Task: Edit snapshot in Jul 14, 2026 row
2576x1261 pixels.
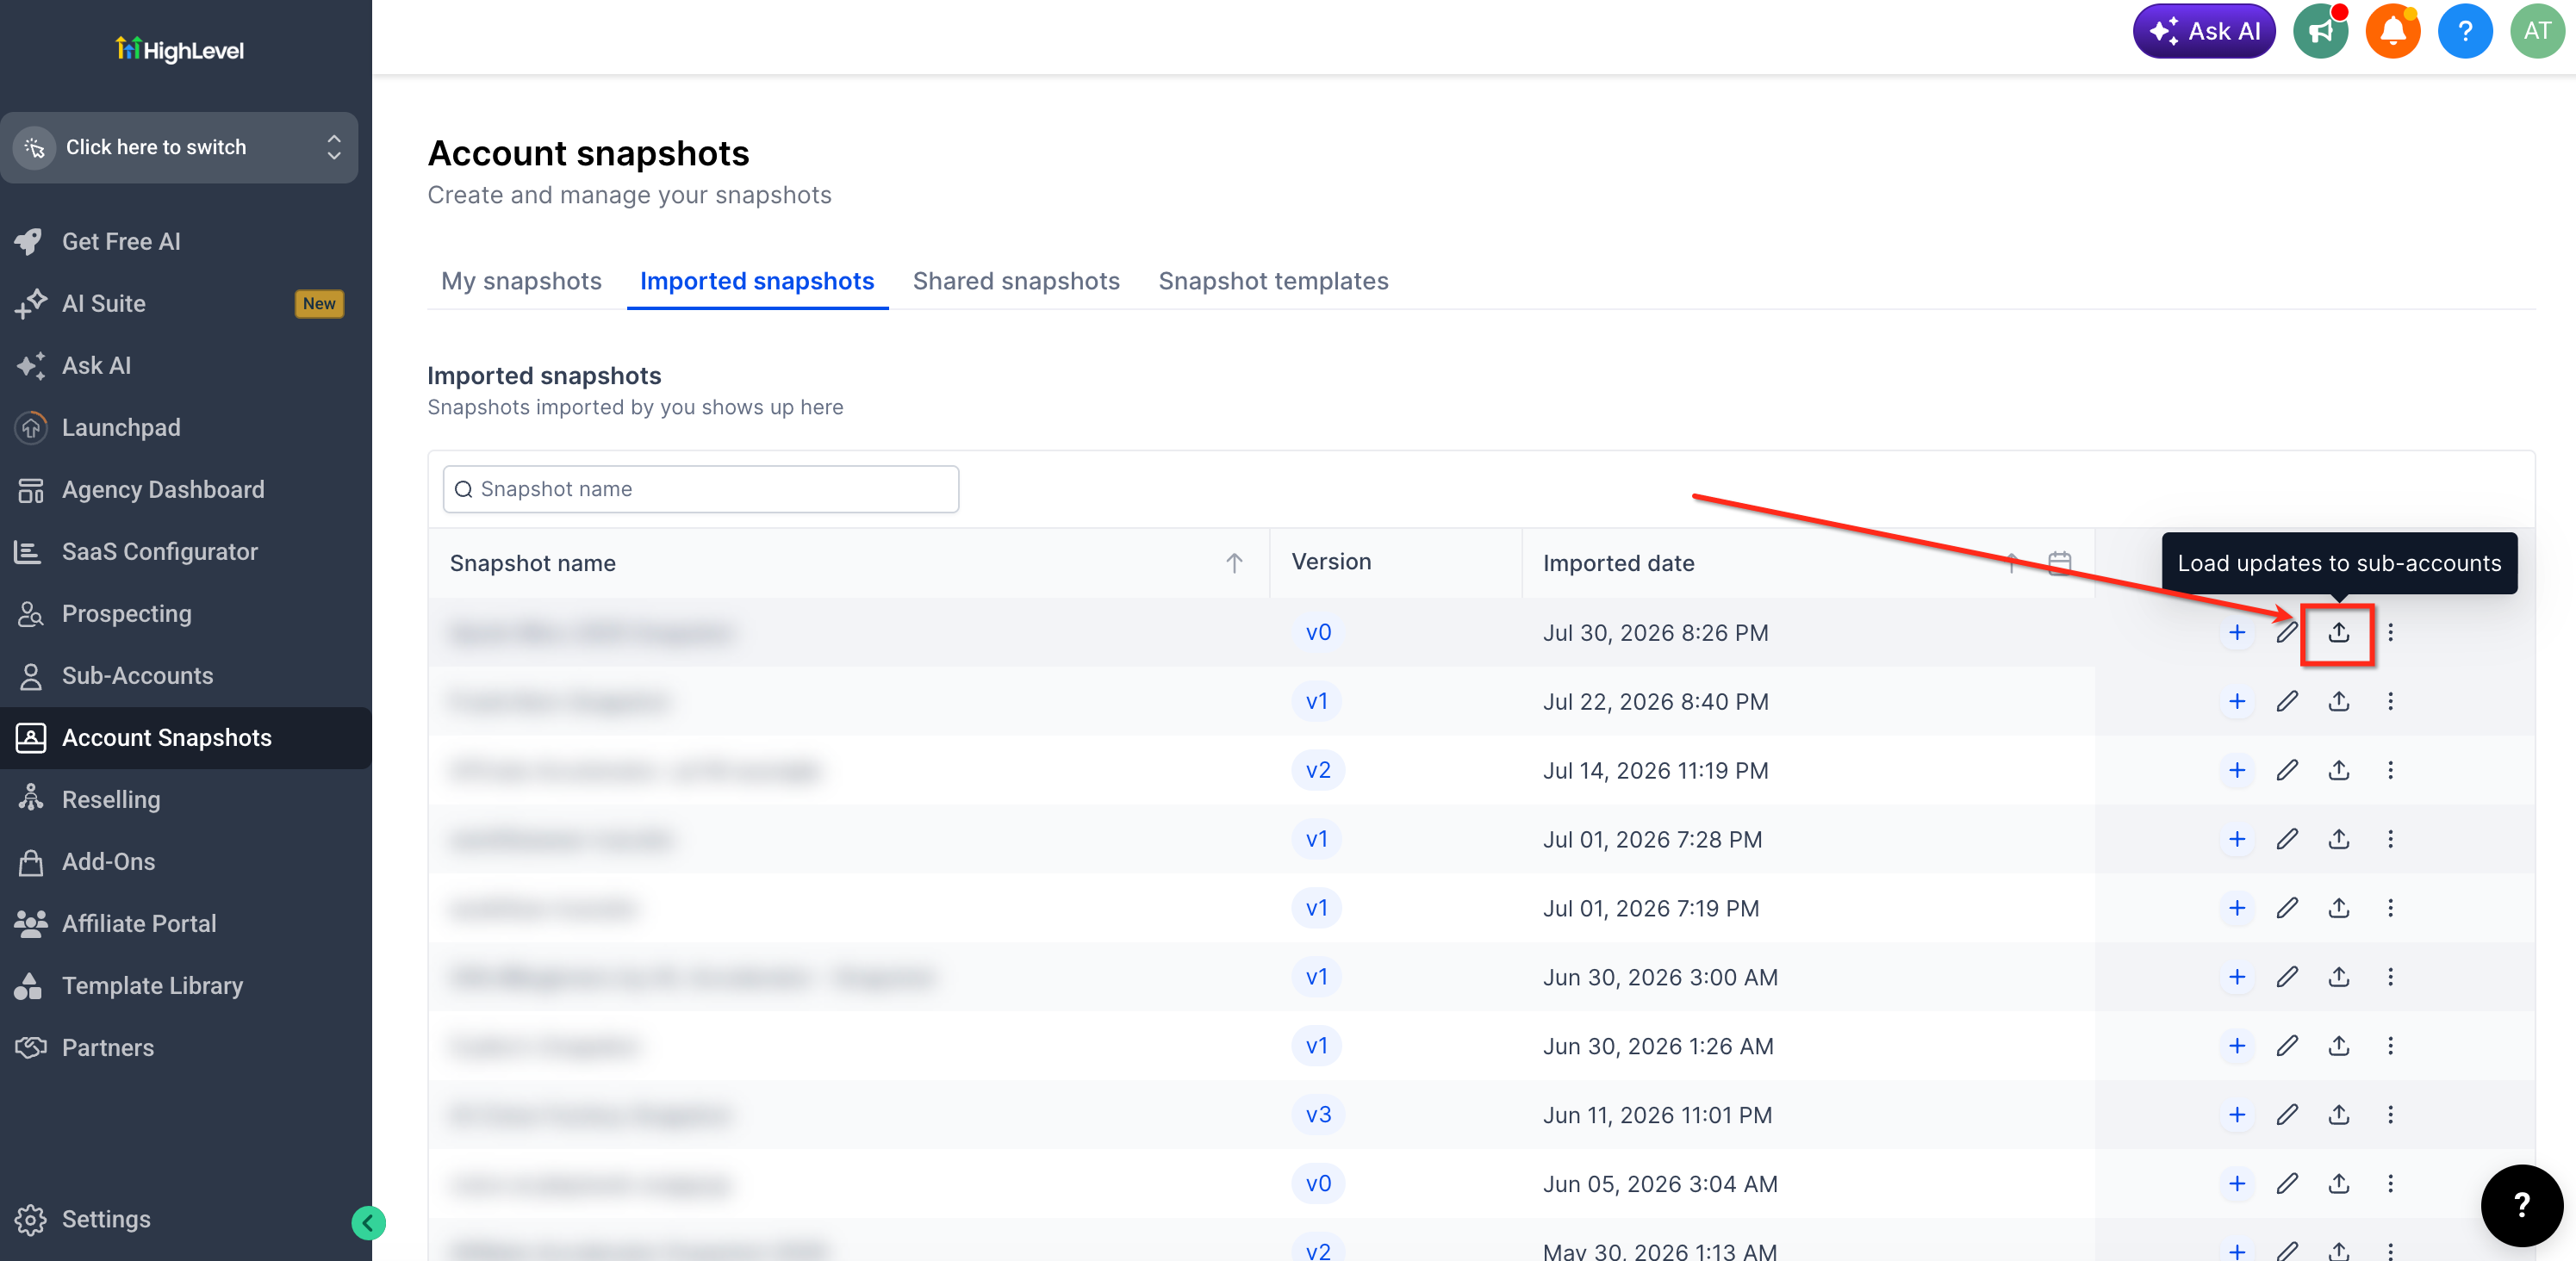Action: pyautogui.click(x=2287, y=770)
